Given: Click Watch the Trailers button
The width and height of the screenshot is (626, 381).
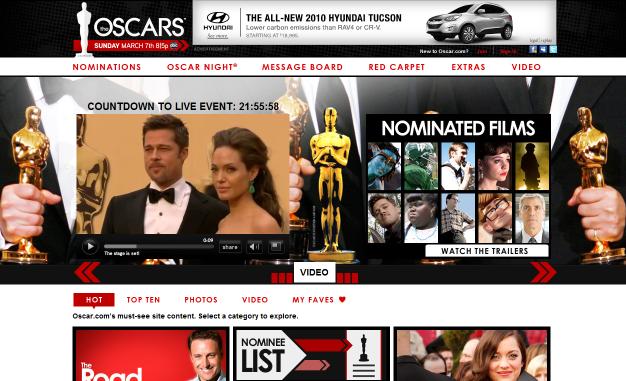Looking at the screenshot, I should tap(486, 251).
